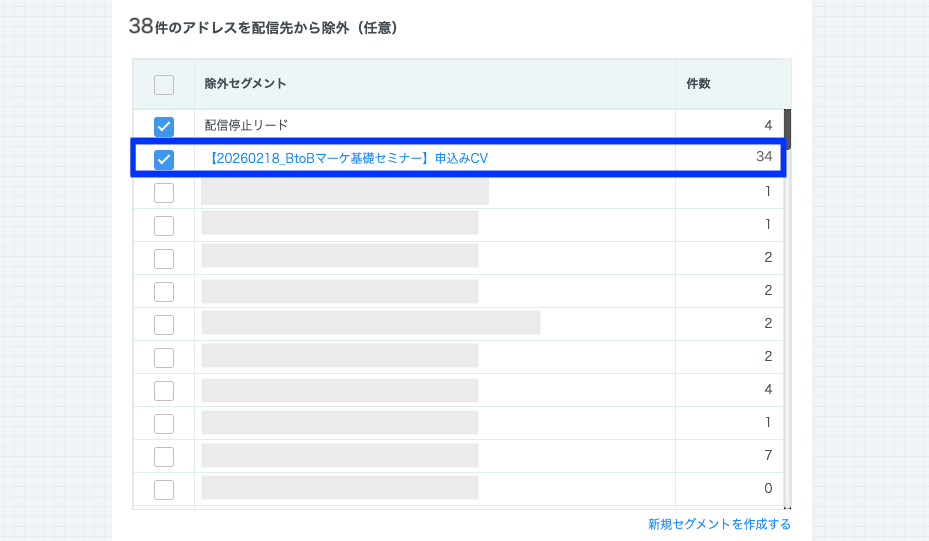This screenshot has height=541, width=929.
Task: Tick the unchecked row showing count 4
Action: pos(164,390)
